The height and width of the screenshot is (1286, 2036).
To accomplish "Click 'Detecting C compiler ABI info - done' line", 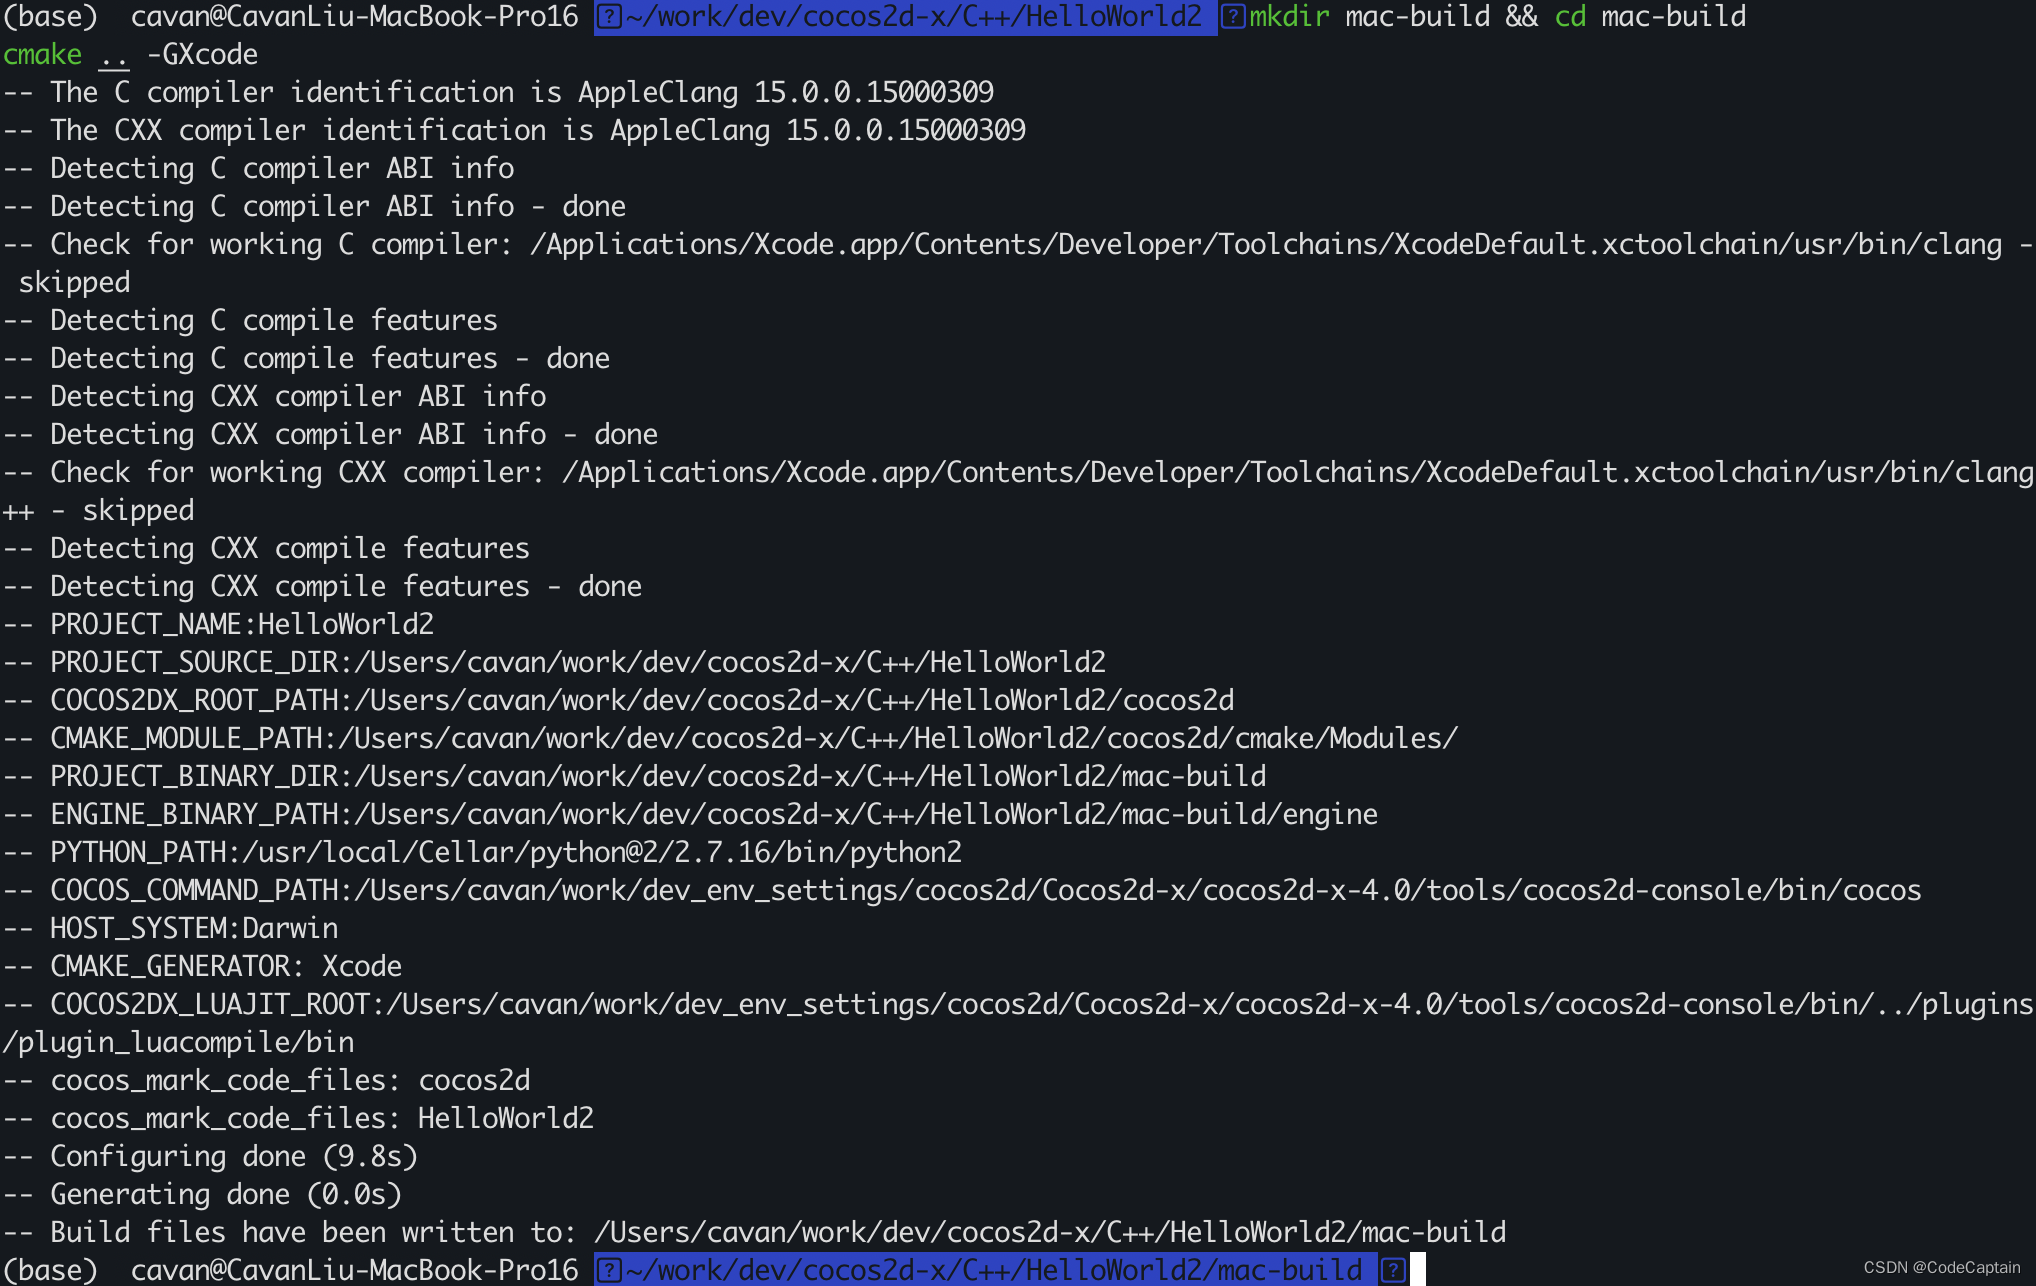I will pyautogui.click(x=314, y=207).
